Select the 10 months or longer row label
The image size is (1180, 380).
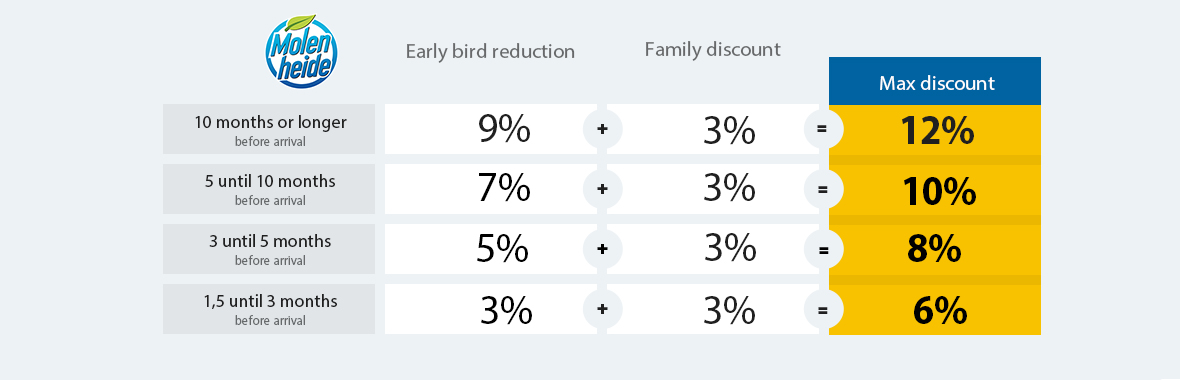point(269,129)
